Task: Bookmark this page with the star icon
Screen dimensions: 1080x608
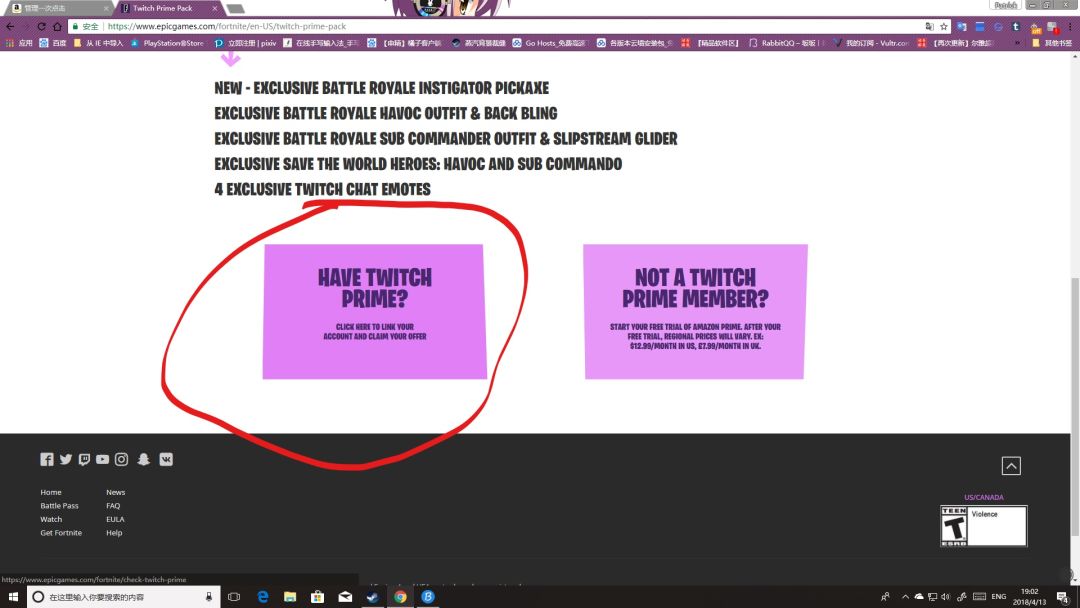Action: click(x=944, y=26)
